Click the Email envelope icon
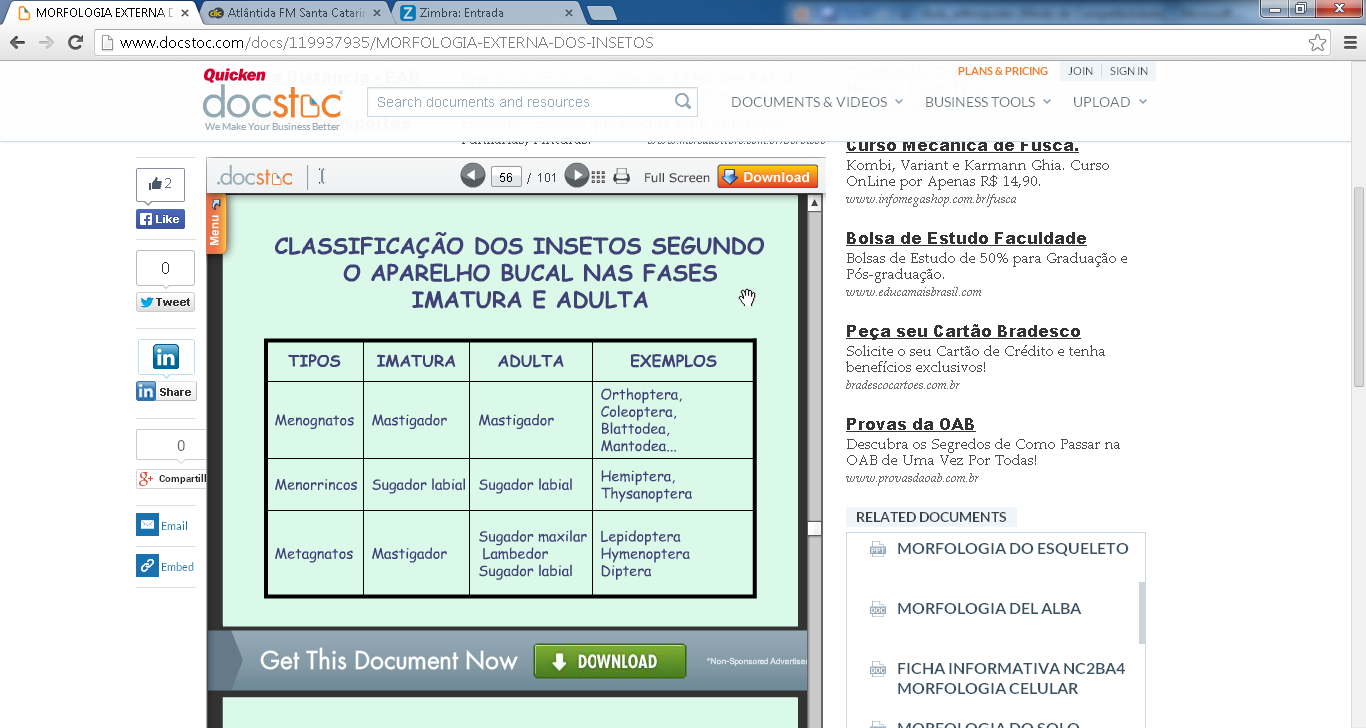The width and height of the screenshot is (1366, 728). (147, 525)
